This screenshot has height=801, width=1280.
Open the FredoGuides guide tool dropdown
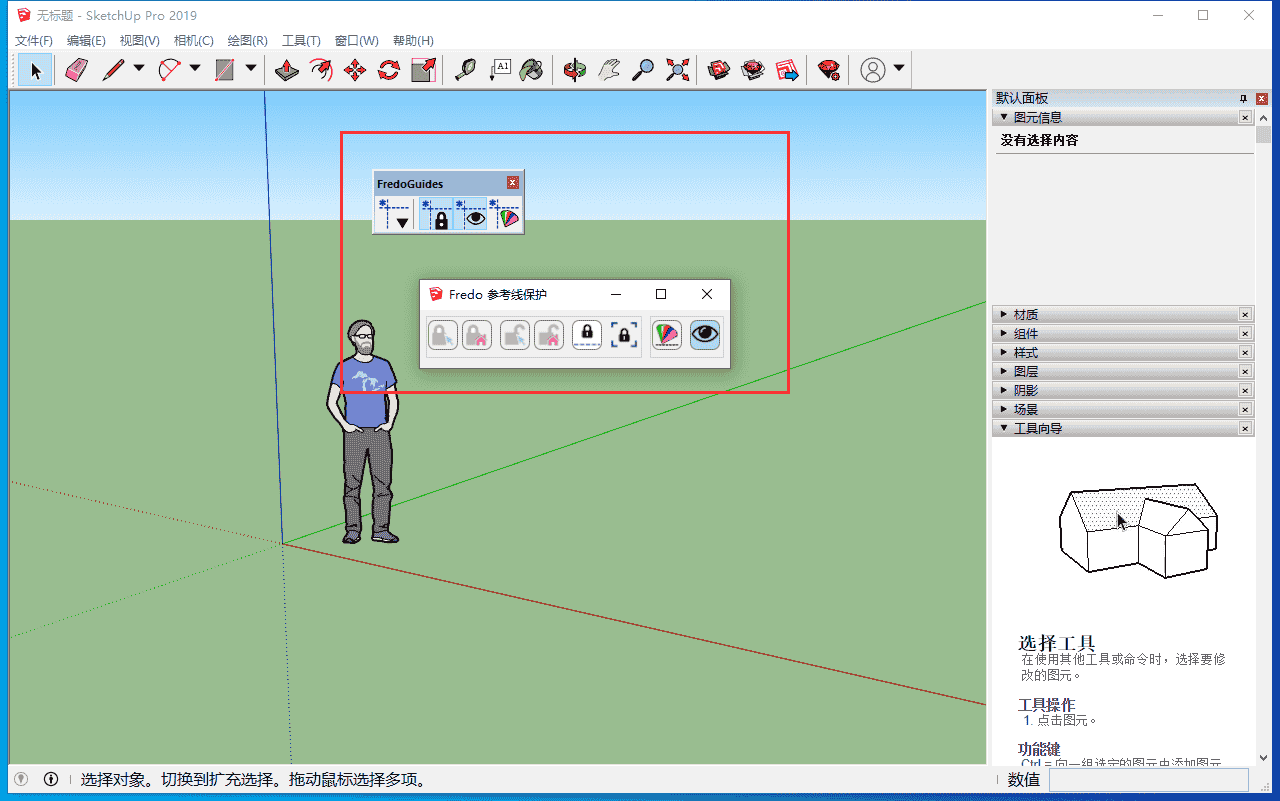[394, 215]
